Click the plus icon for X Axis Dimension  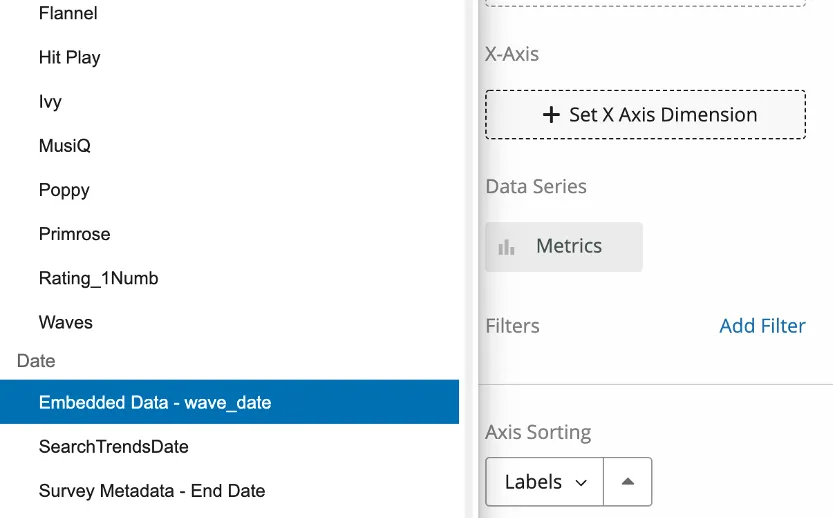(x=550, y=115)
